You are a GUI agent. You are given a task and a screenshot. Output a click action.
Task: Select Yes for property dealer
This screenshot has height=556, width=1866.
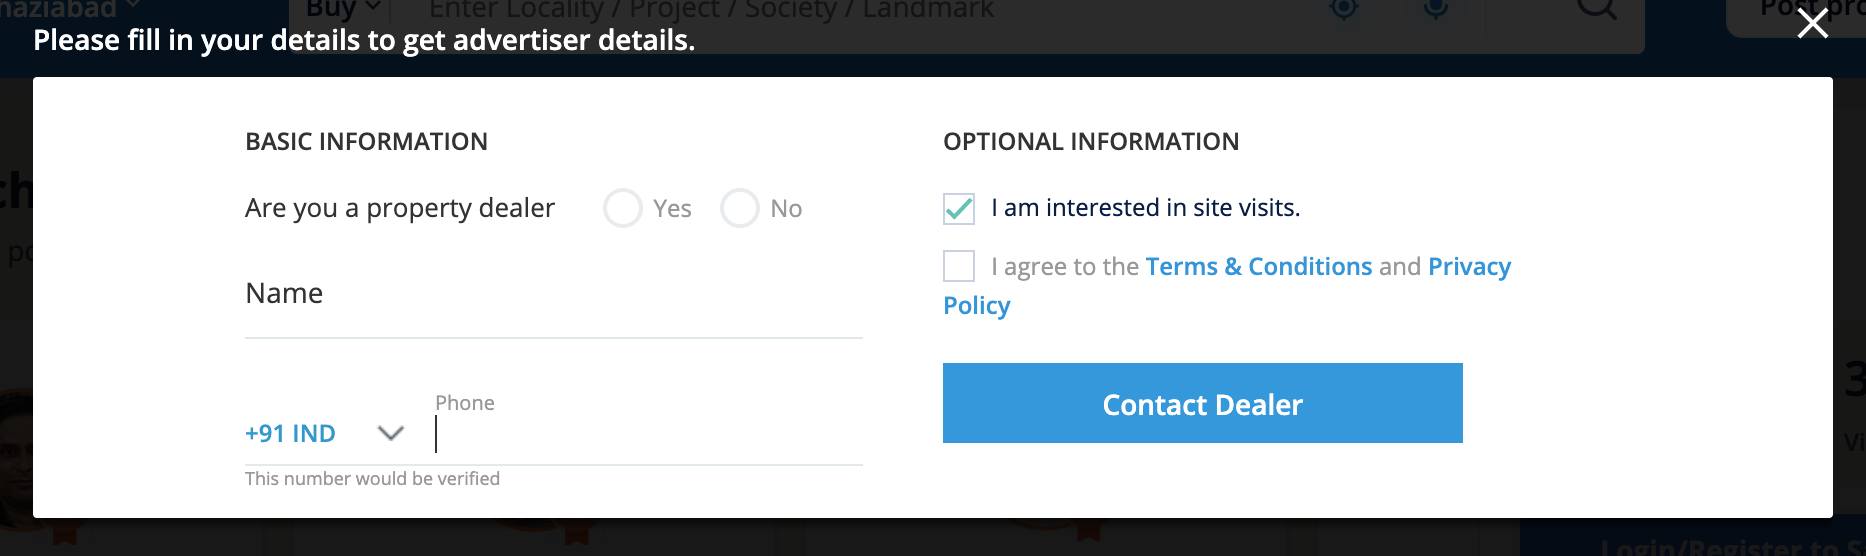point(623,208)
